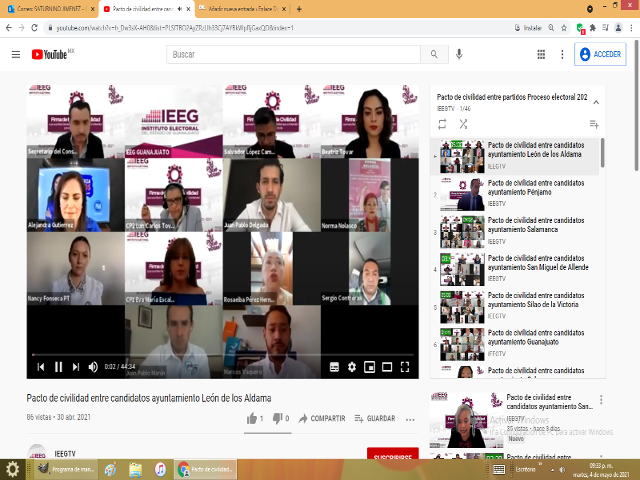Open video settings gear in player
The height and width of the screenshot is (480, 640).
[351, 367]
